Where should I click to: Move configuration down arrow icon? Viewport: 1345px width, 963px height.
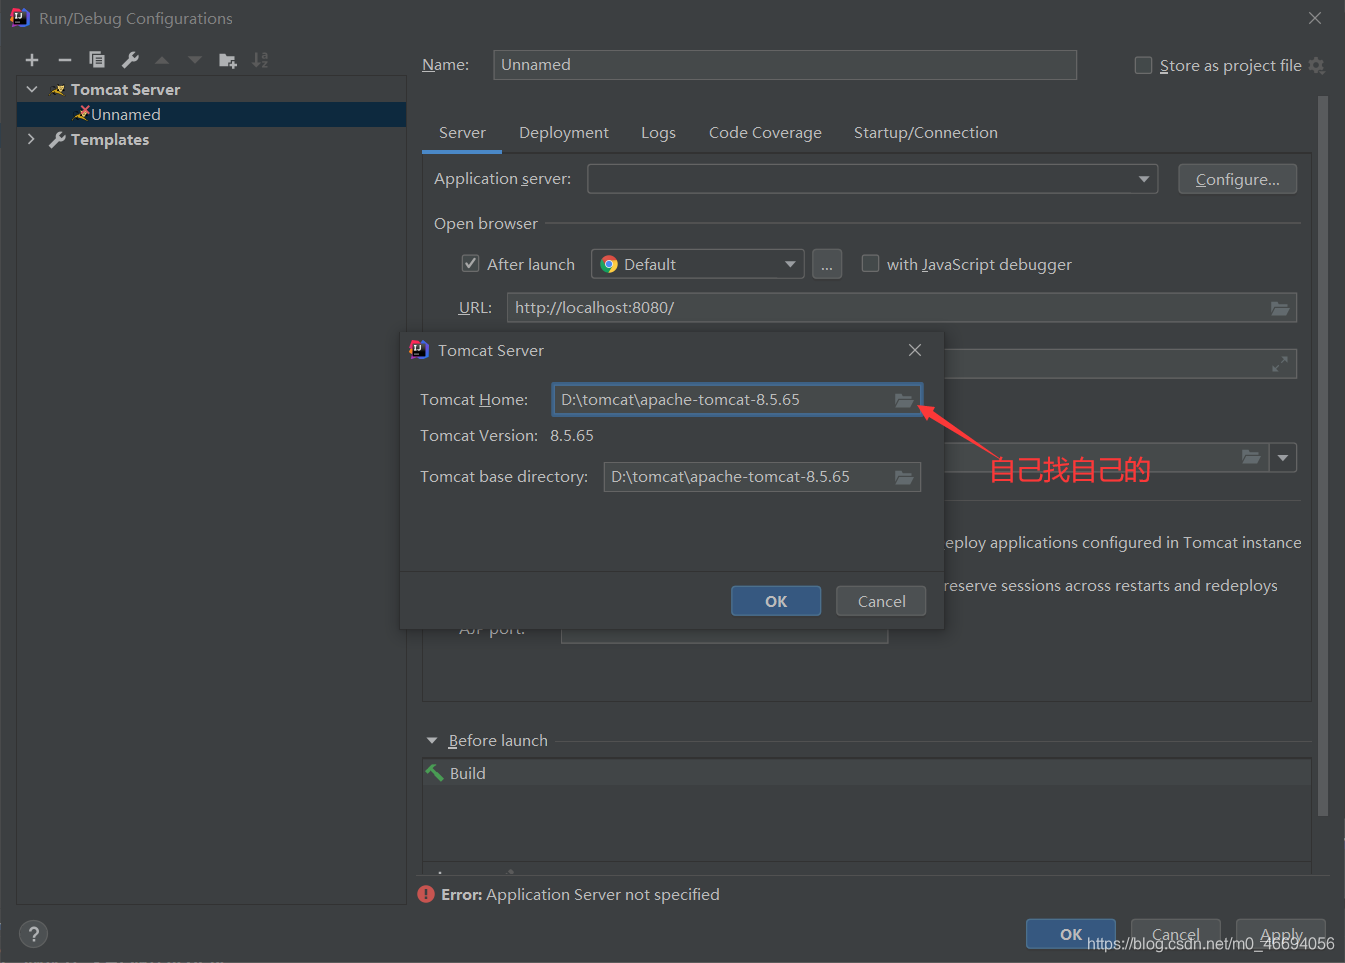(x=195, y=60)
